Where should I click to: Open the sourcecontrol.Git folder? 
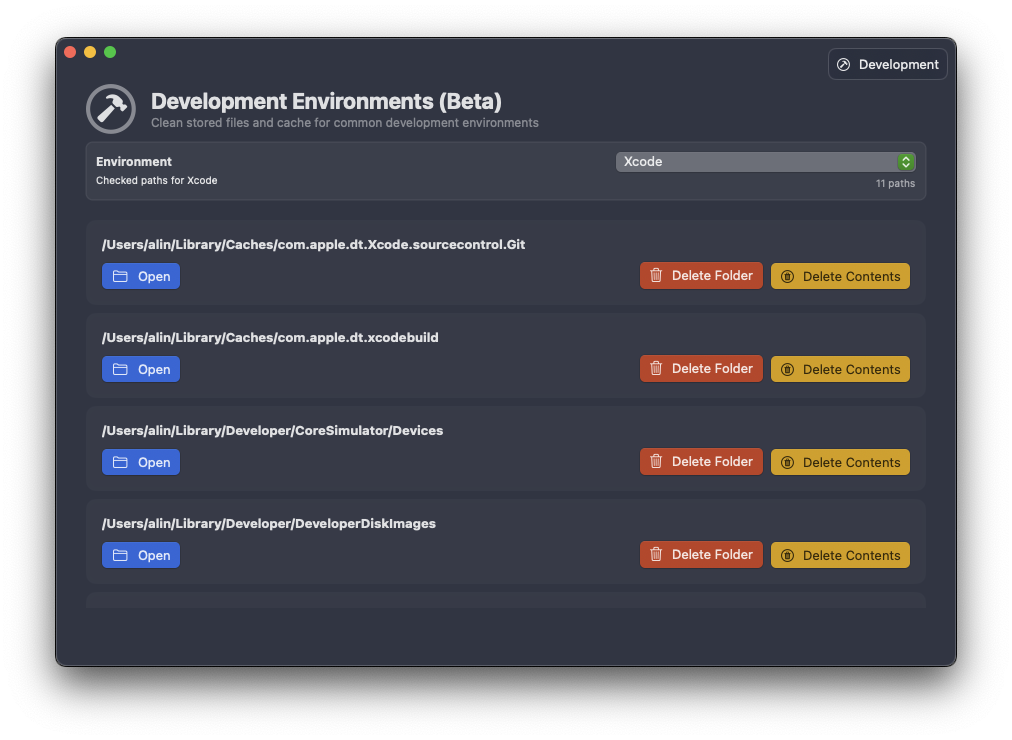point(141,276)
